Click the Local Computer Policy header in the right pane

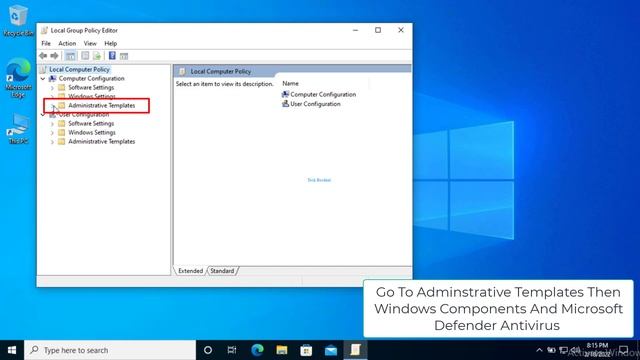221,71
